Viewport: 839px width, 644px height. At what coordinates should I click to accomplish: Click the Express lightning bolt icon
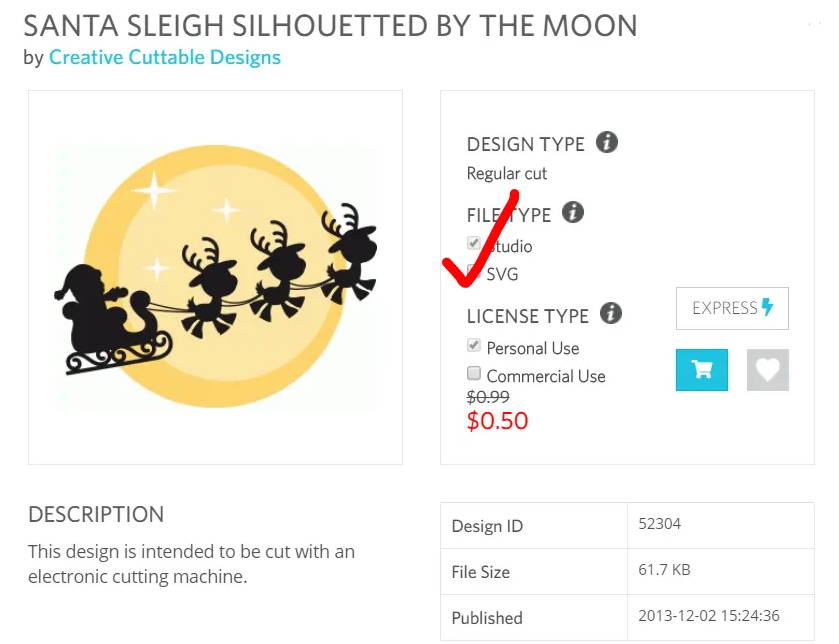(x=767, y=306)
